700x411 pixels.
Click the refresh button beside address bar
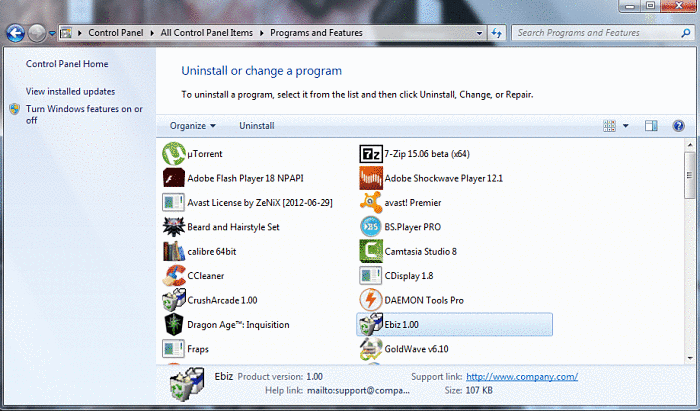click(x=496, y=33)
